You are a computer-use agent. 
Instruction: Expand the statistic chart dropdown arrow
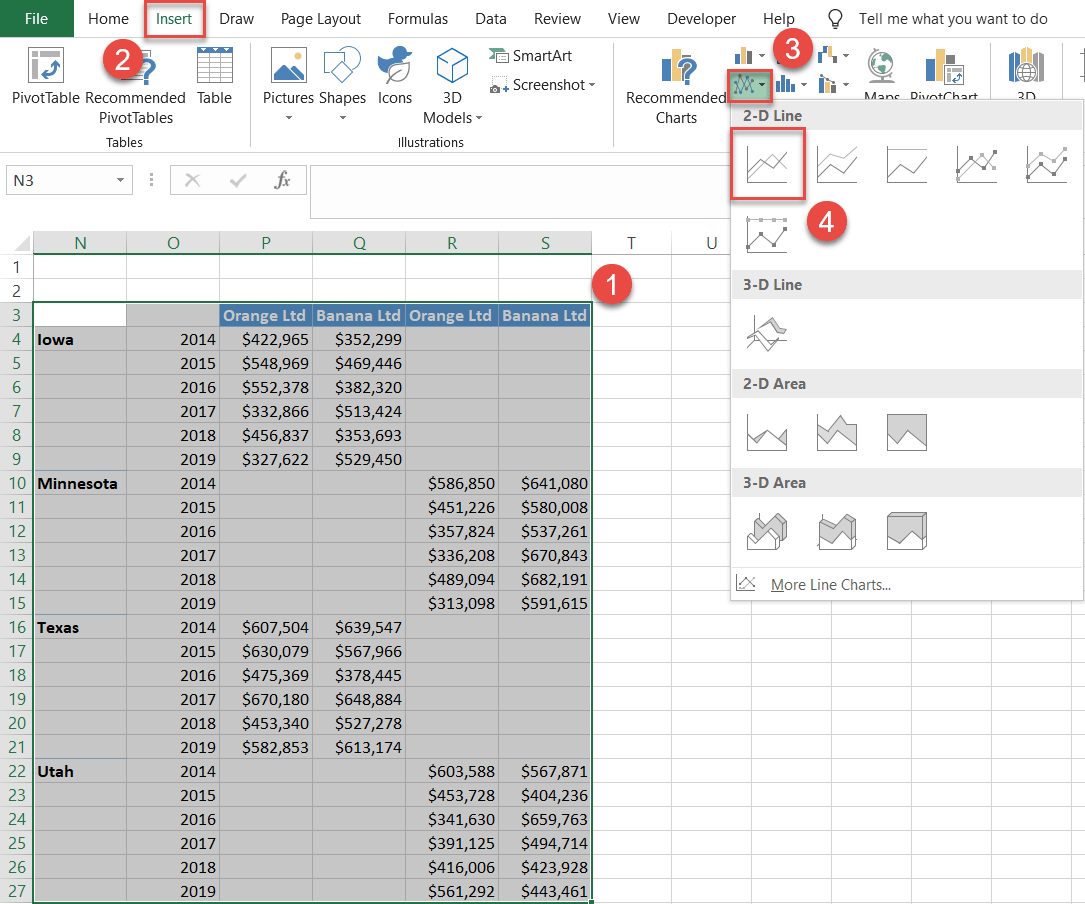pyautogui.click(x=803, y=85)
